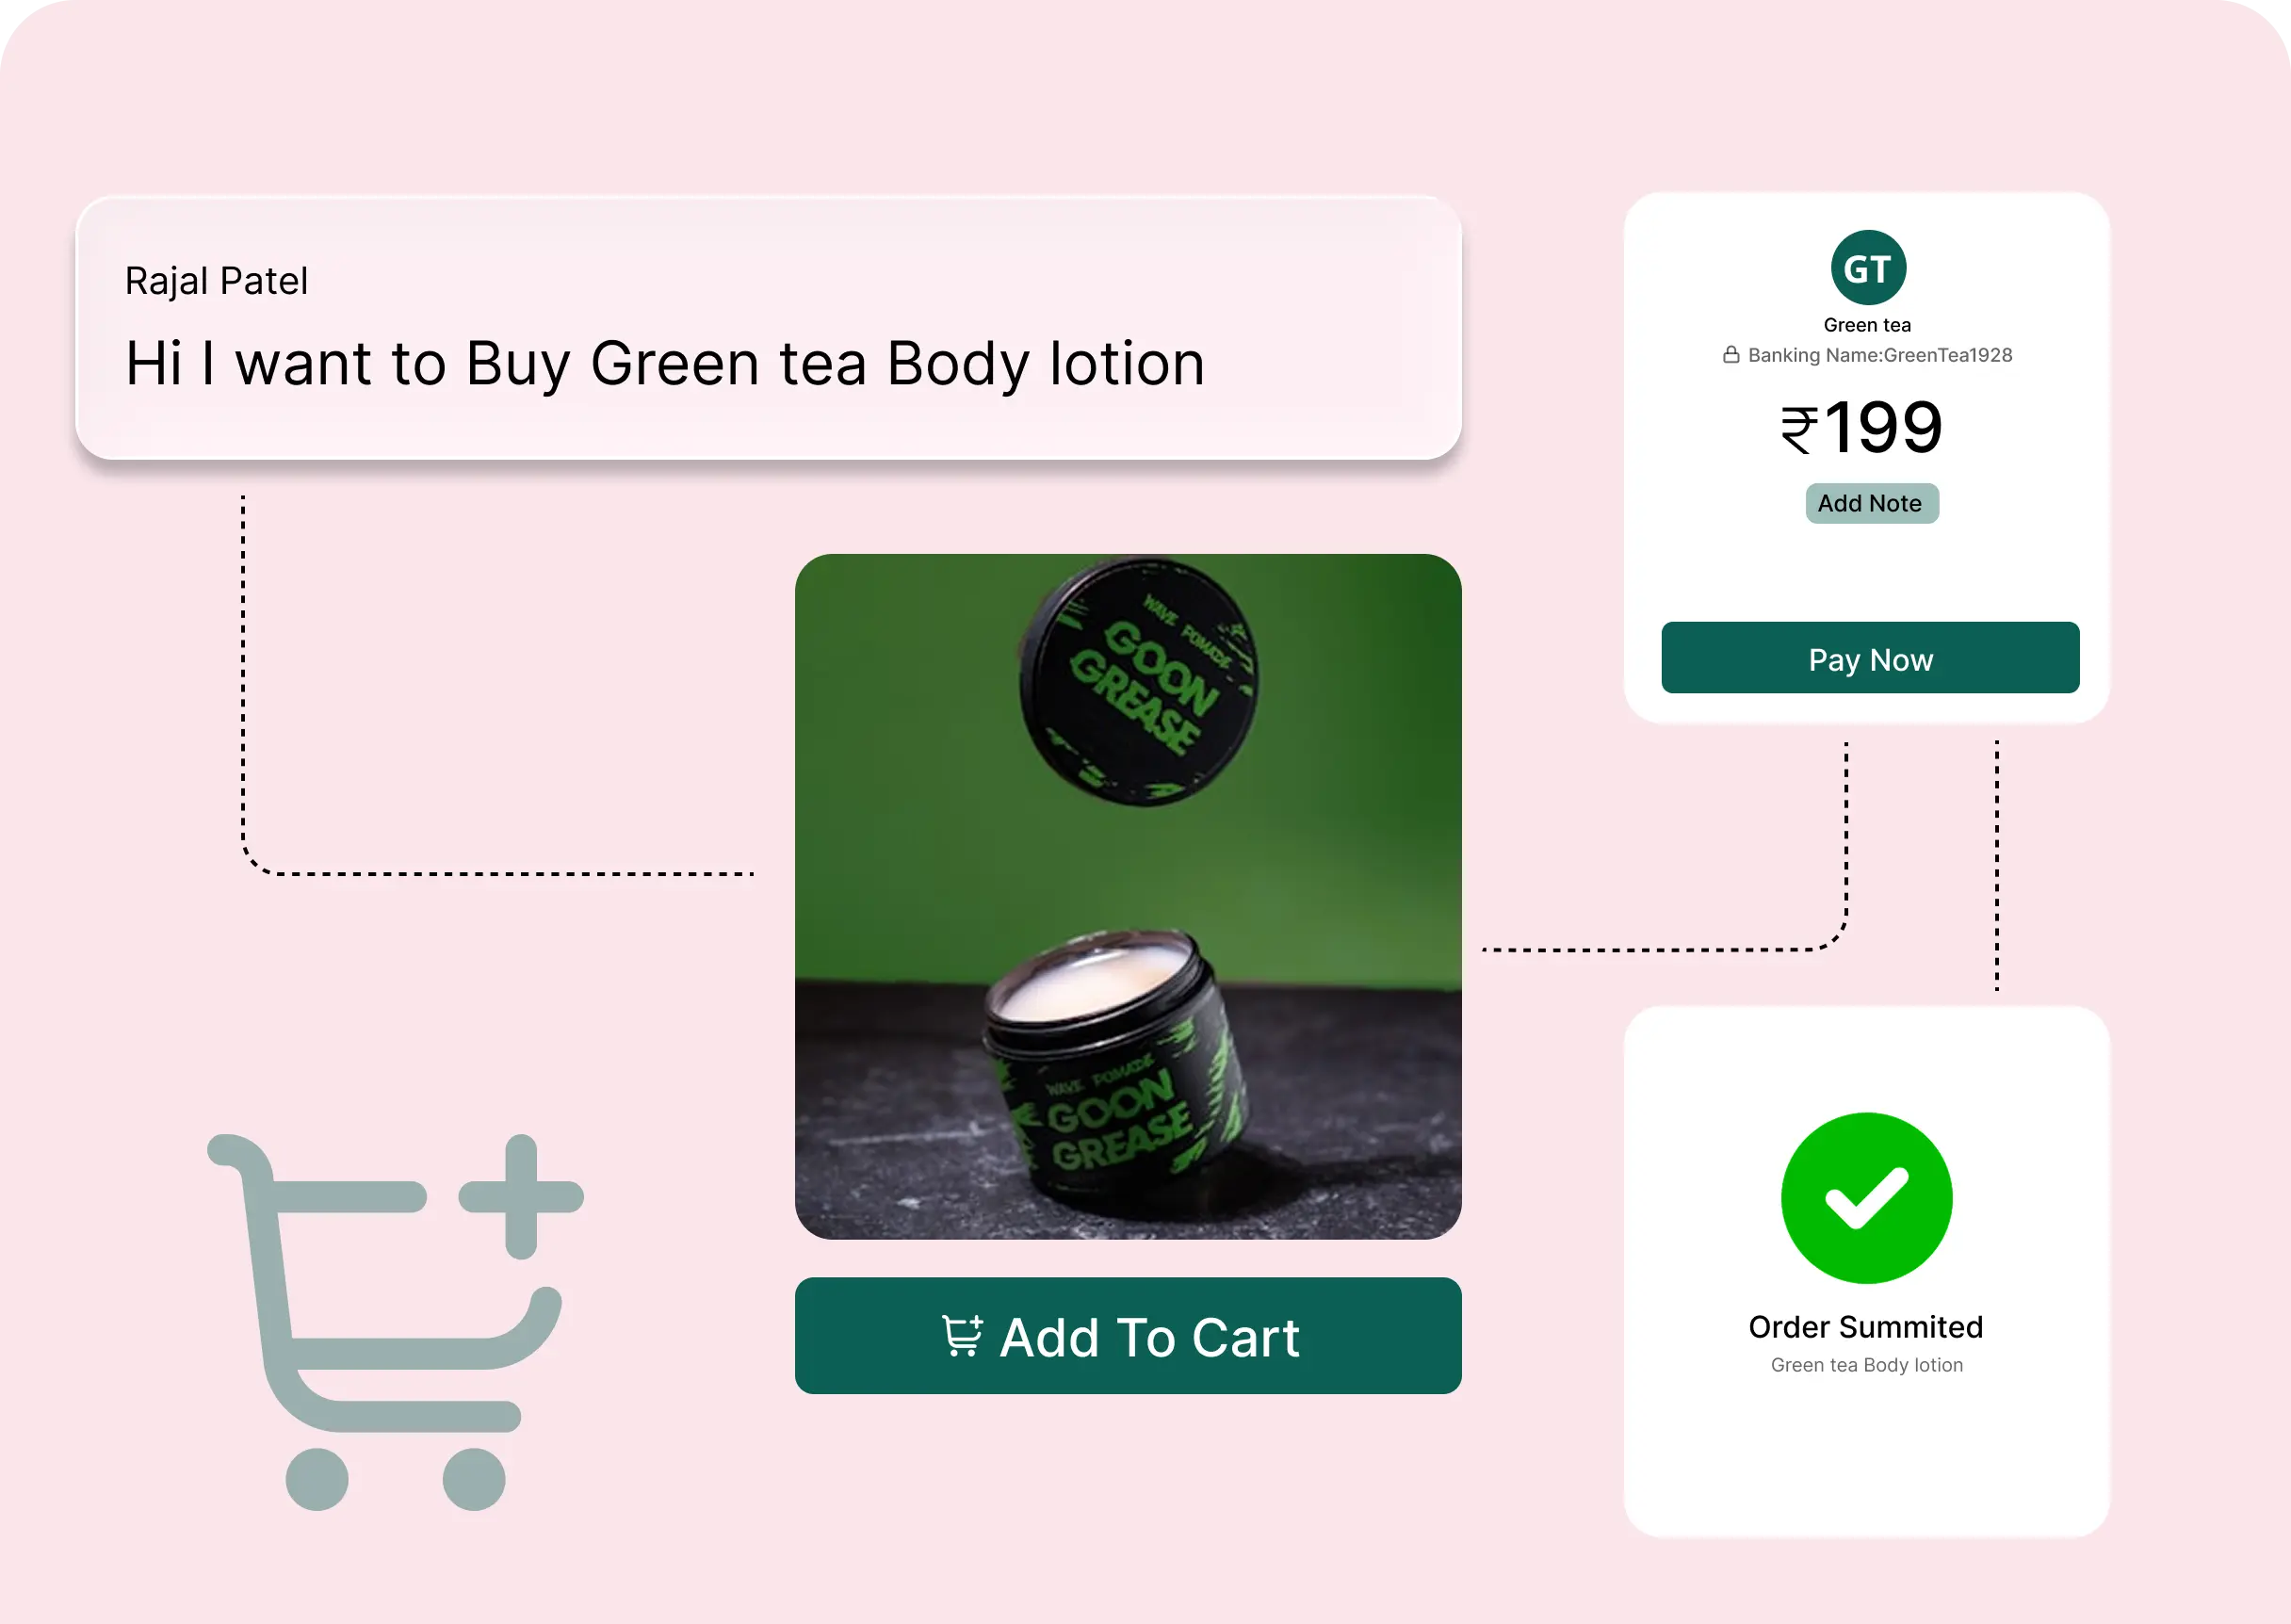Click the Green tea merchant name label

point(1867,325)
